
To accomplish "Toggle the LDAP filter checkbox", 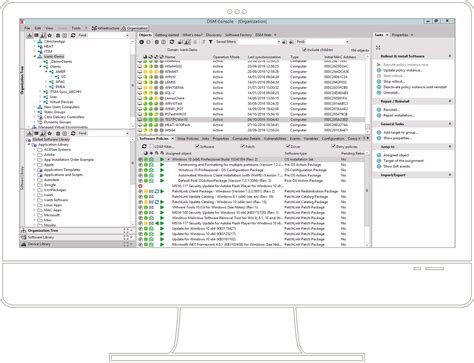I will coord(152,146).
